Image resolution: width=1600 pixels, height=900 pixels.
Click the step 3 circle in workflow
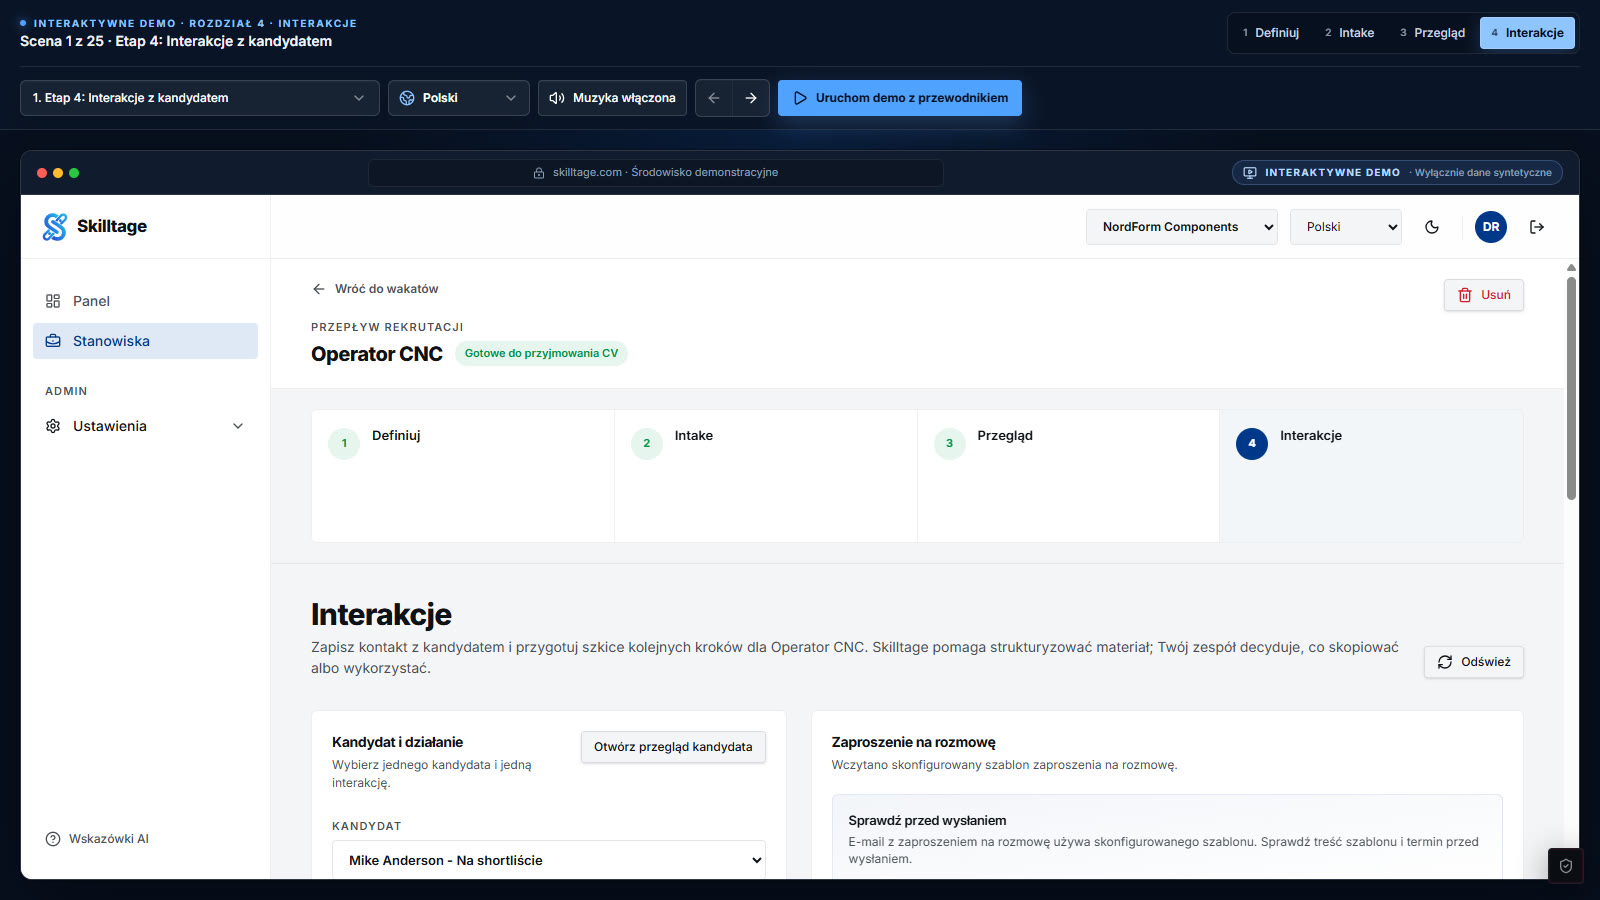pos(950,443)
